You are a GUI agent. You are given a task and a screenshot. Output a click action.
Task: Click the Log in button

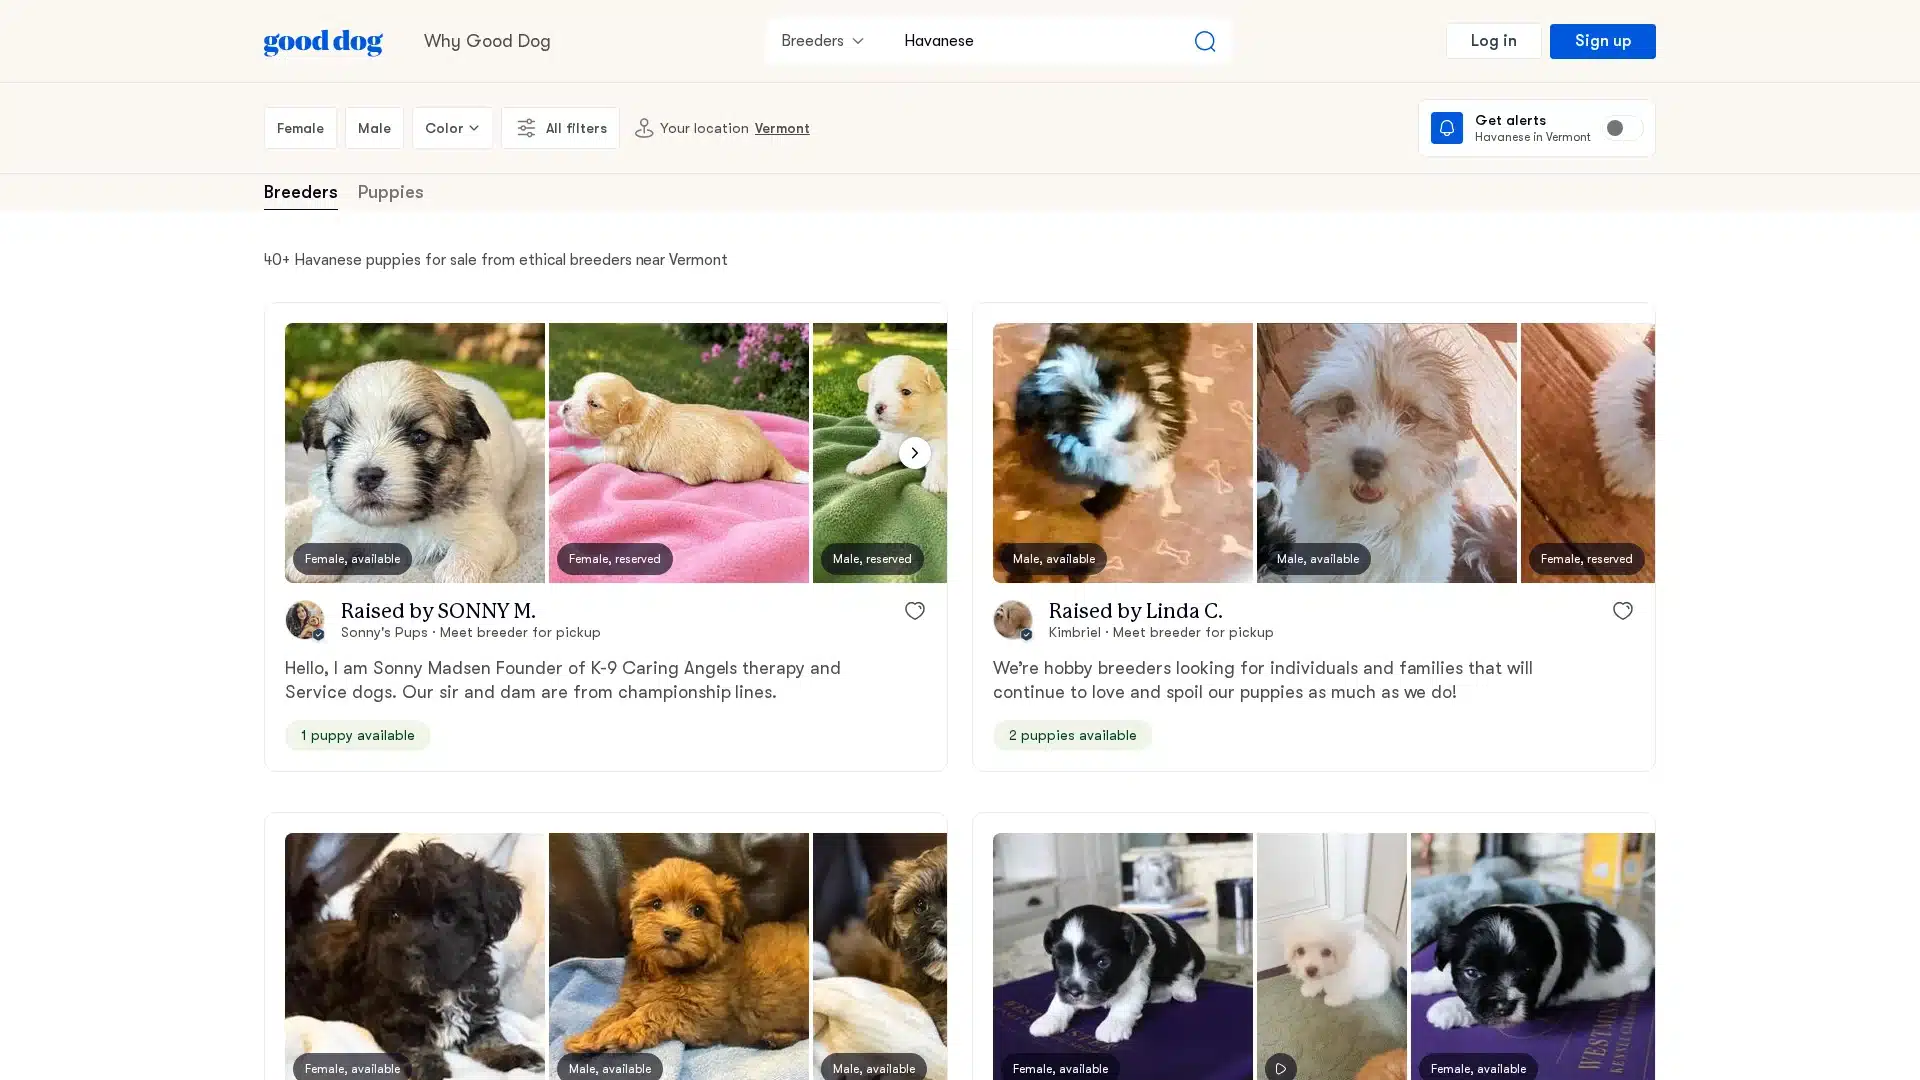1493,41
